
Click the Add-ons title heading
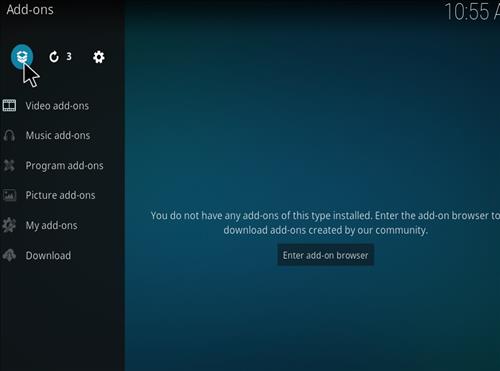click(30, 10)
